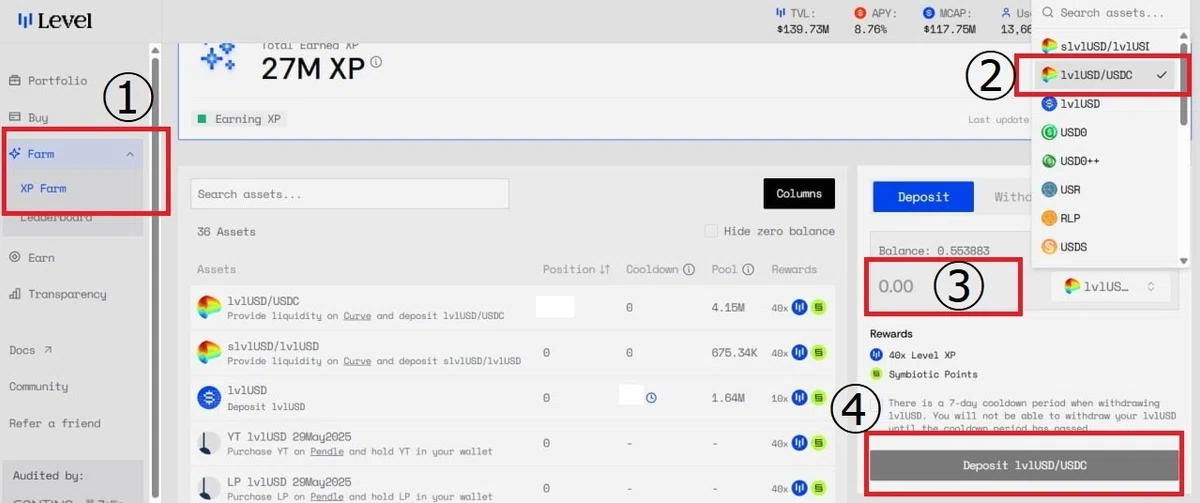Click the blue dollar icon of lvlUSD table row
The height and width of the screenshot is (503, 1200).
209,398
